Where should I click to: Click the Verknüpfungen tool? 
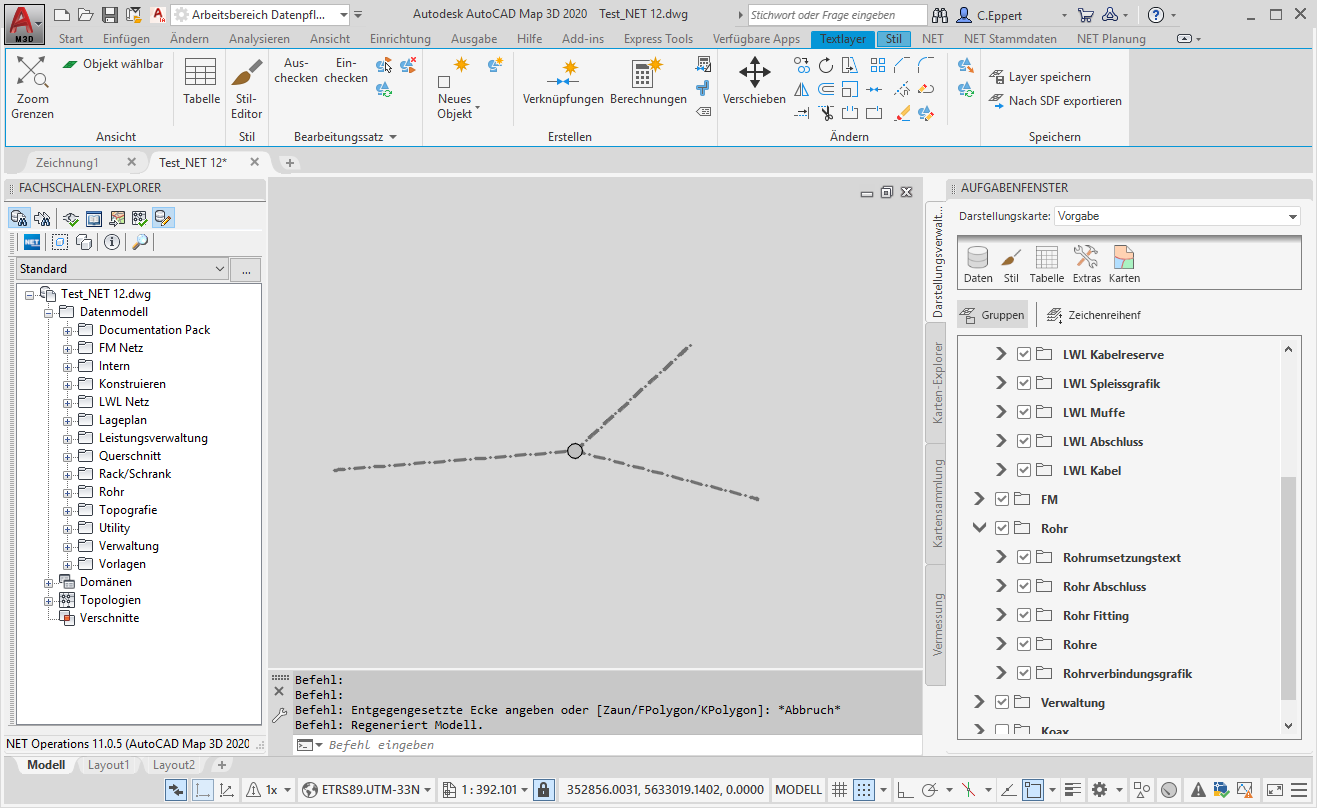(563, 82)
